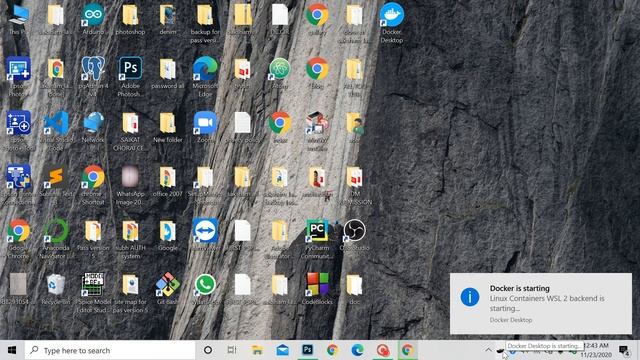Open the 'subh AUTH system' folder
Viewport: 640px width, 360px height.
click(x=130, y=238)
